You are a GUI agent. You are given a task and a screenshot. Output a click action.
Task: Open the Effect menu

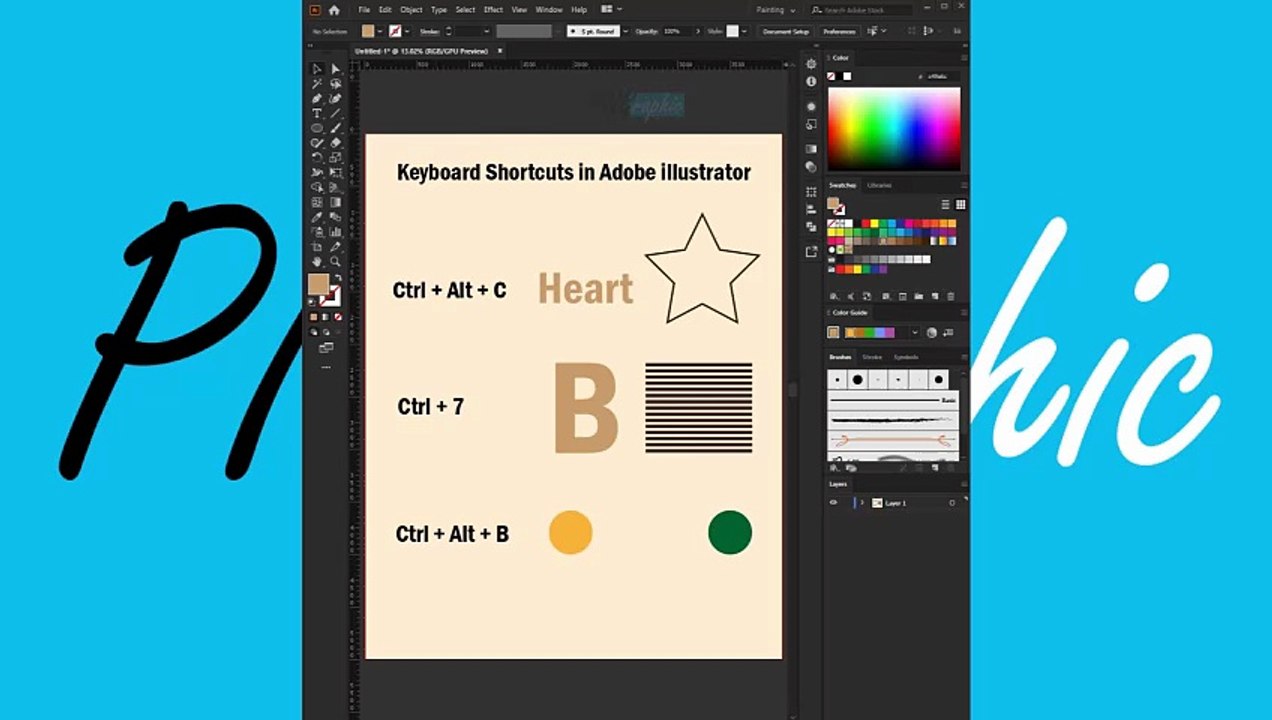coord(493,10)
